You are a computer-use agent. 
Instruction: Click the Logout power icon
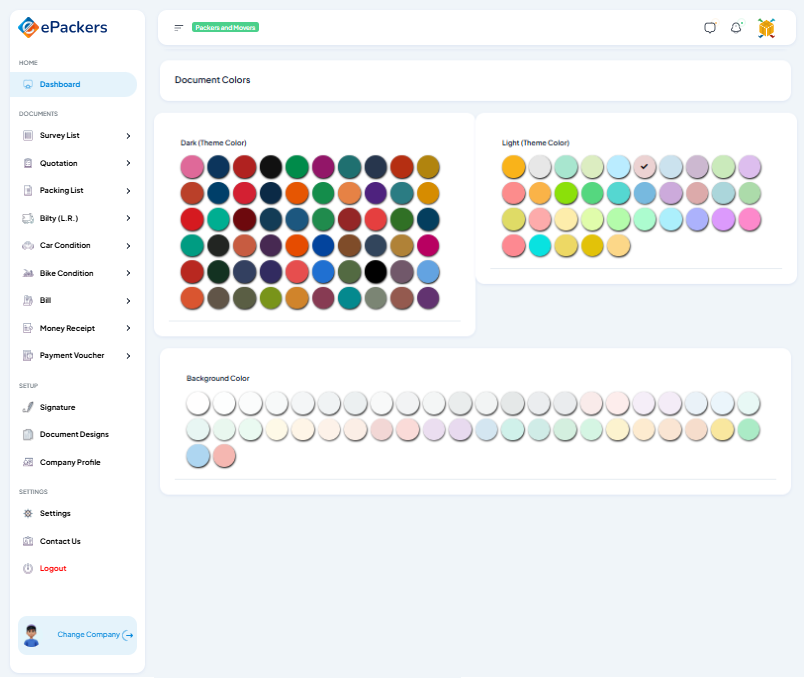[28, 568]
